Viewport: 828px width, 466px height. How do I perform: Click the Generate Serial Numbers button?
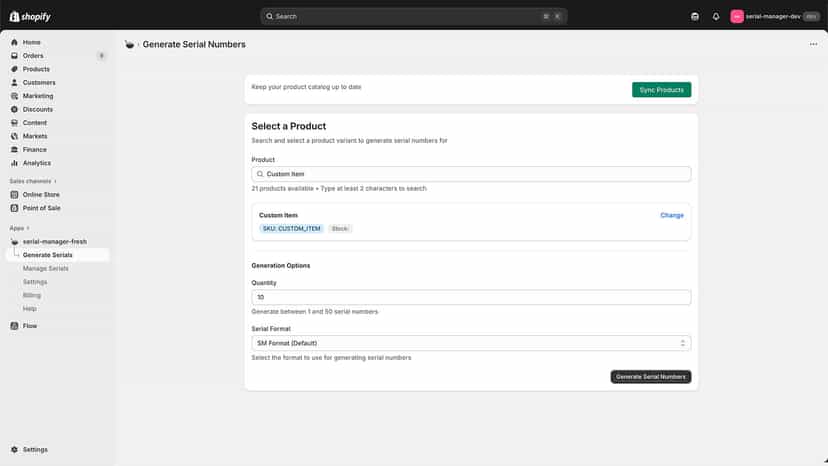click(651, 377)
